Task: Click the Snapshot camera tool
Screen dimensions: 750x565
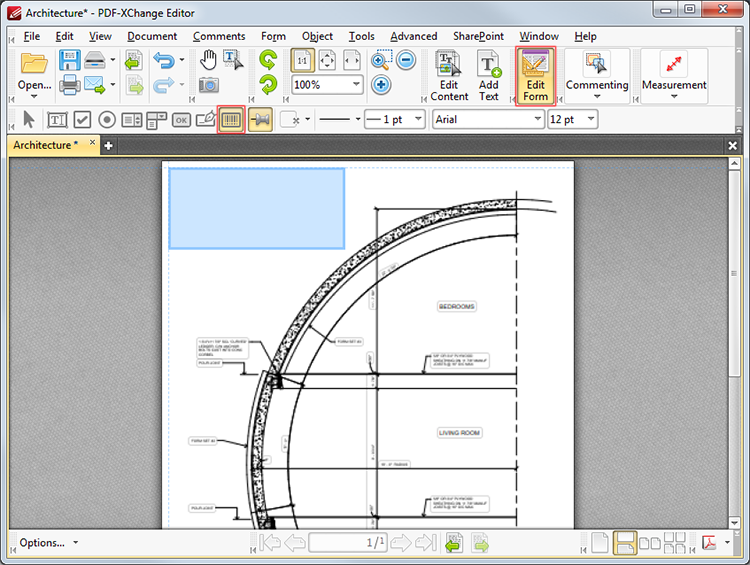Action: tap(209, 85)
